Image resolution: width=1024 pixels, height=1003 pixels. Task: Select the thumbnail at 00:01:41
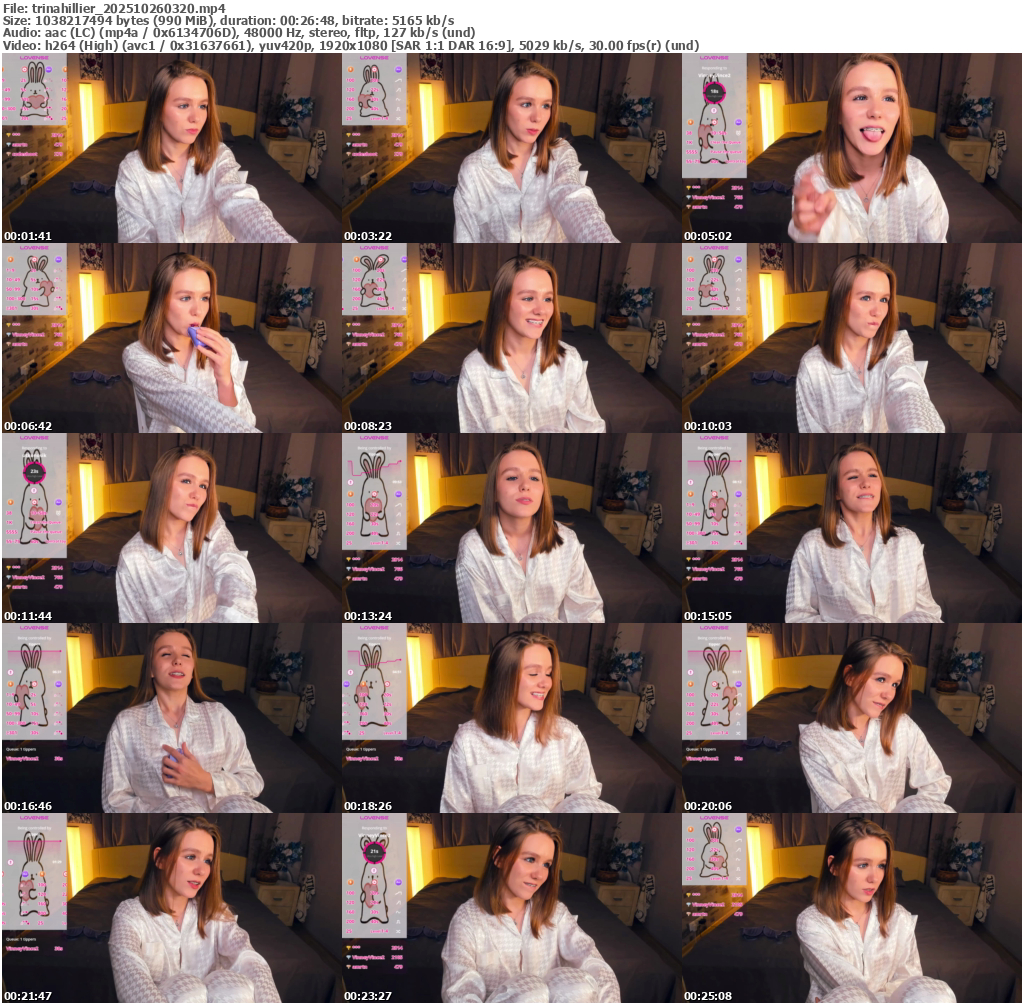(172, 148)
